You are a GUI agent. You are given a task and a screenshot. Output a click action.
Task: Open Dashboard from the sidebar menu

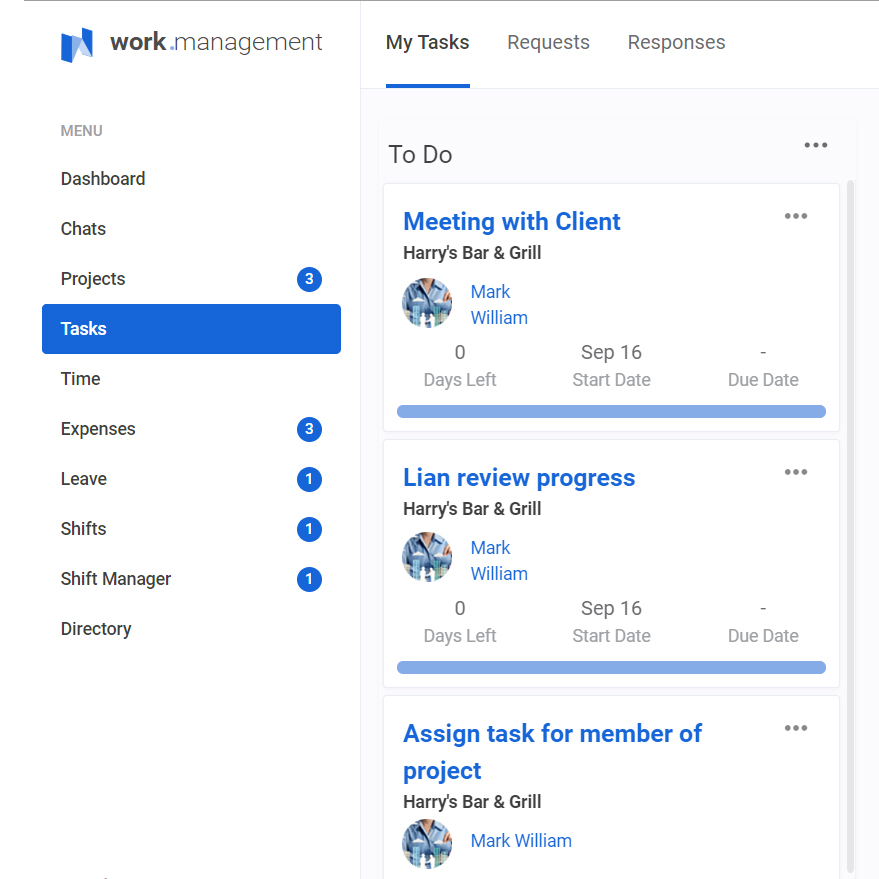pos(103,179)
